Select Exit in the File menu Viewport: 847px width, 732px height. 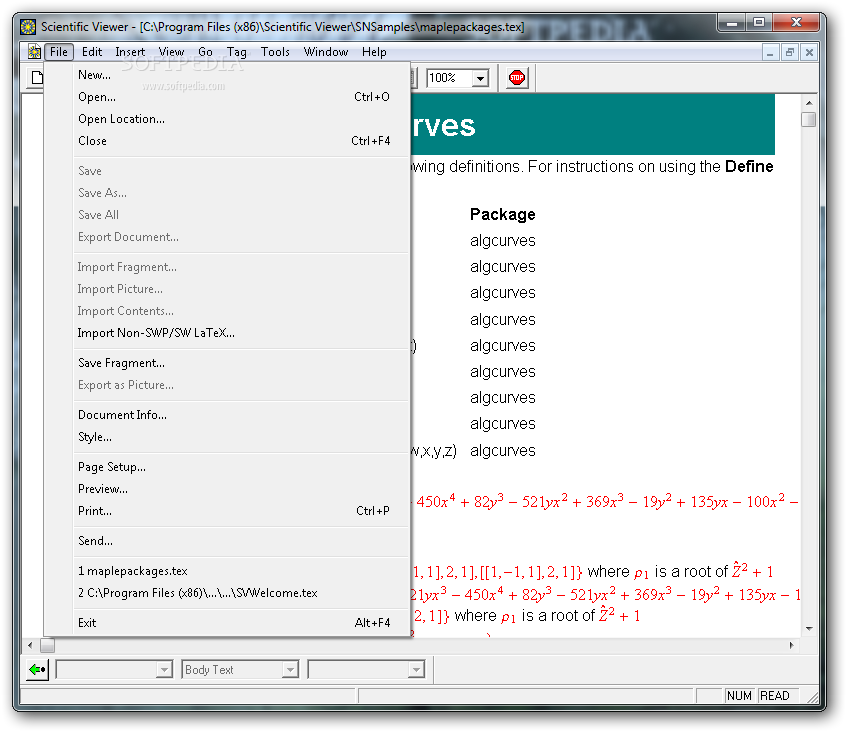(x=227, y=623)
